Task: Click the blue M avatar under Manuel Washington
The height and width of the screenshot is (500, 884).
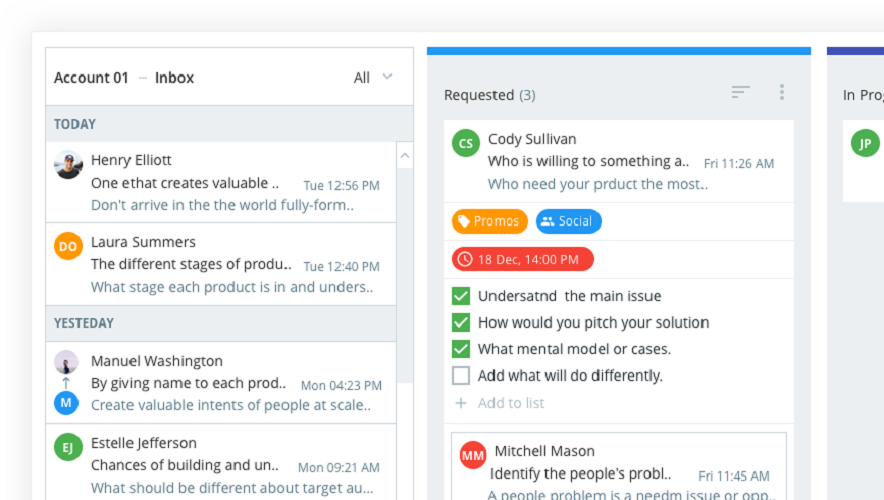Action: point(66,403)
